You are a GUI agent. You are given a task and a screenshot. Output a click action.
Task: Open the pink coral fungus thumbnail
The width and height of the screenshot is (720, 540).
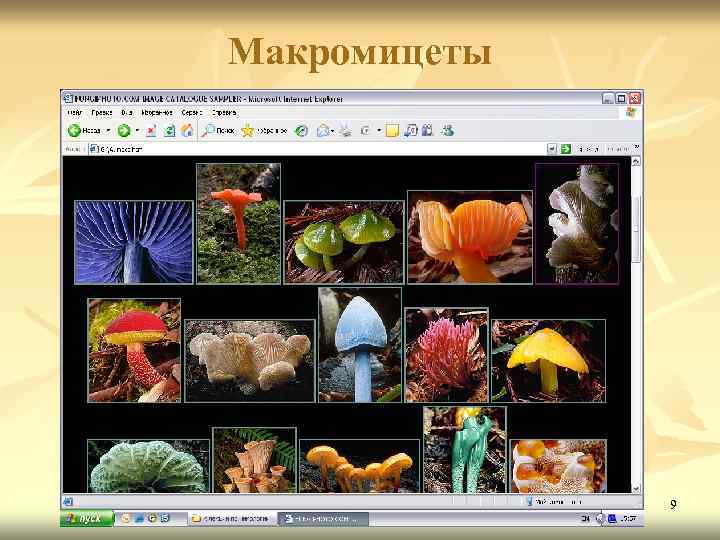pyautogui.click(x=446, y=355)
